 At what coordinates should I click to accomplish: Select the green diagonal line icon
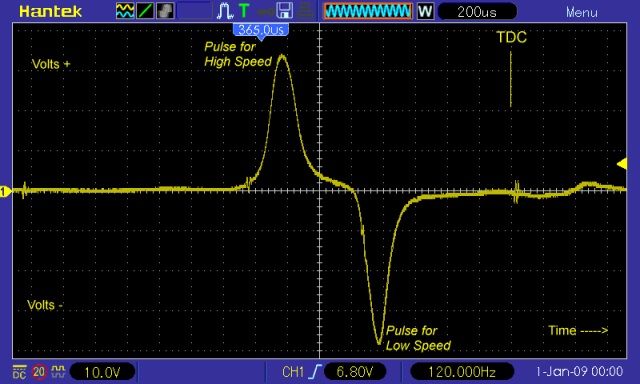point(145,11)
